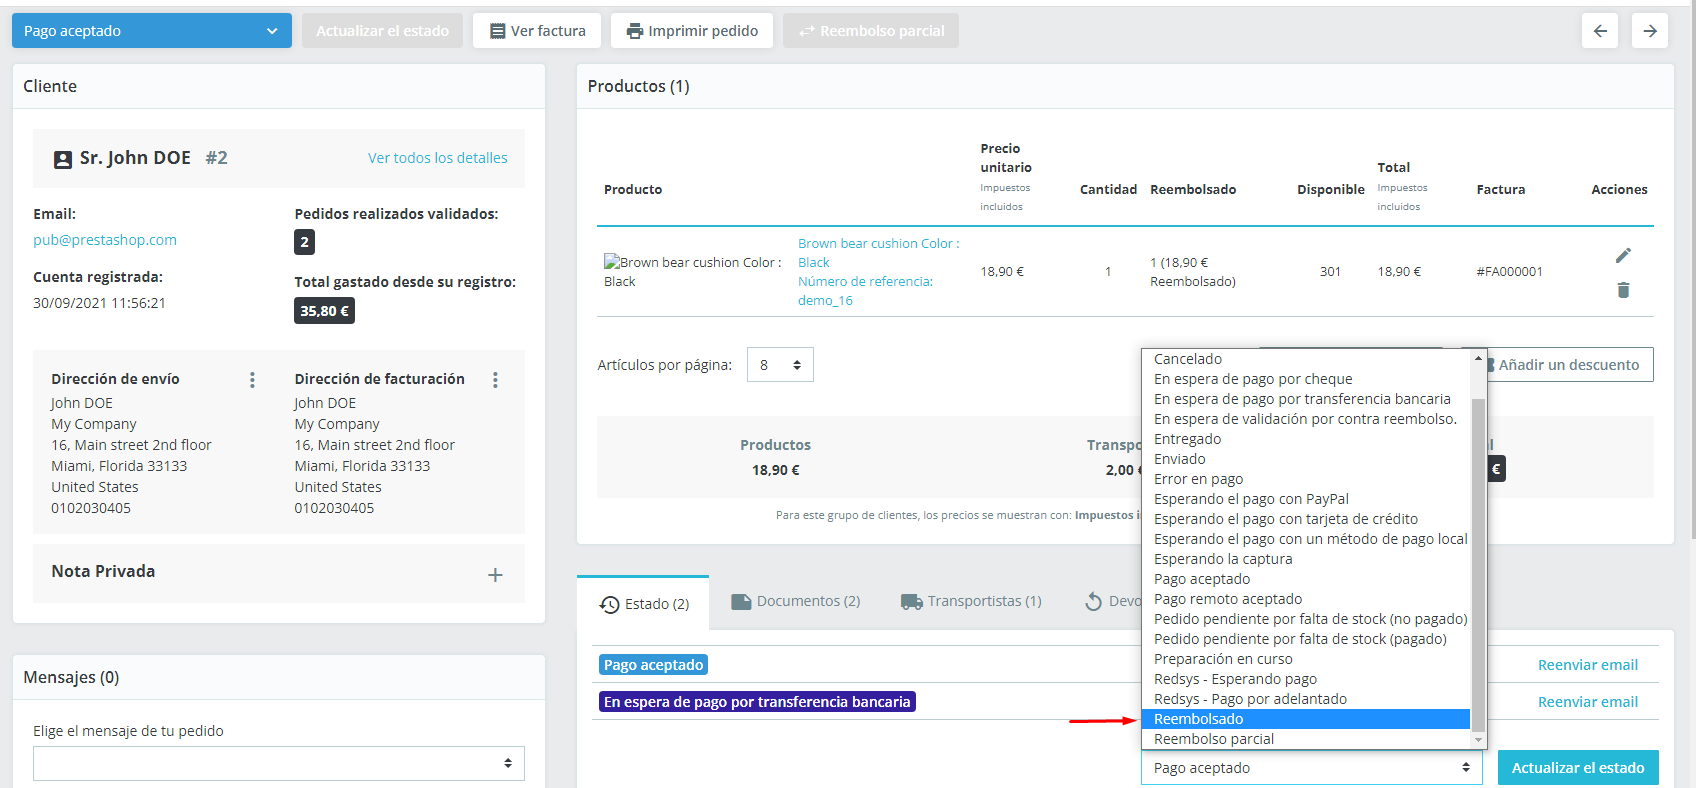This screenshot has height=788, width=1696.
Task: Click the validated orders count badge 2
Action: (305, 242)
